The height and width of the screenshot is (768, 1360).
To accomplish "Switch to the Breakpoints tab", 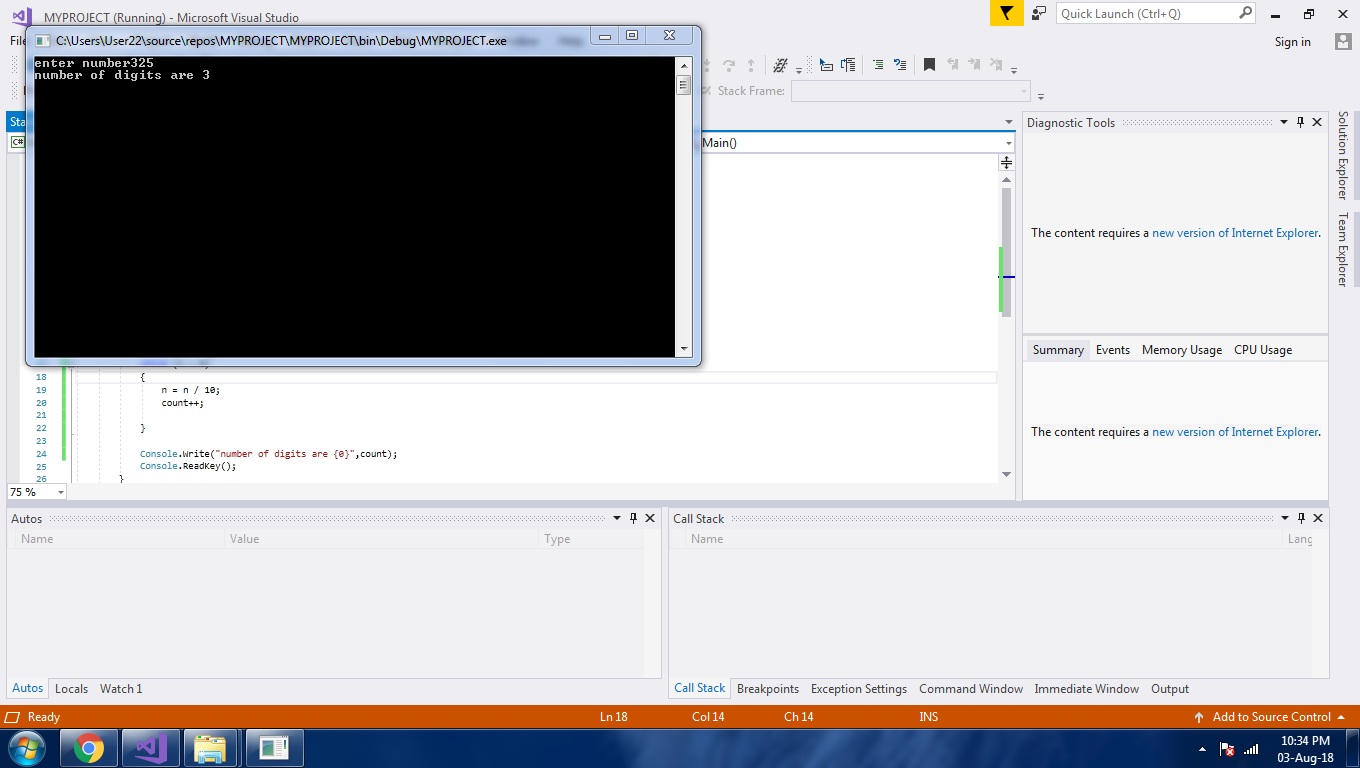I will click(x=768, y=689).
